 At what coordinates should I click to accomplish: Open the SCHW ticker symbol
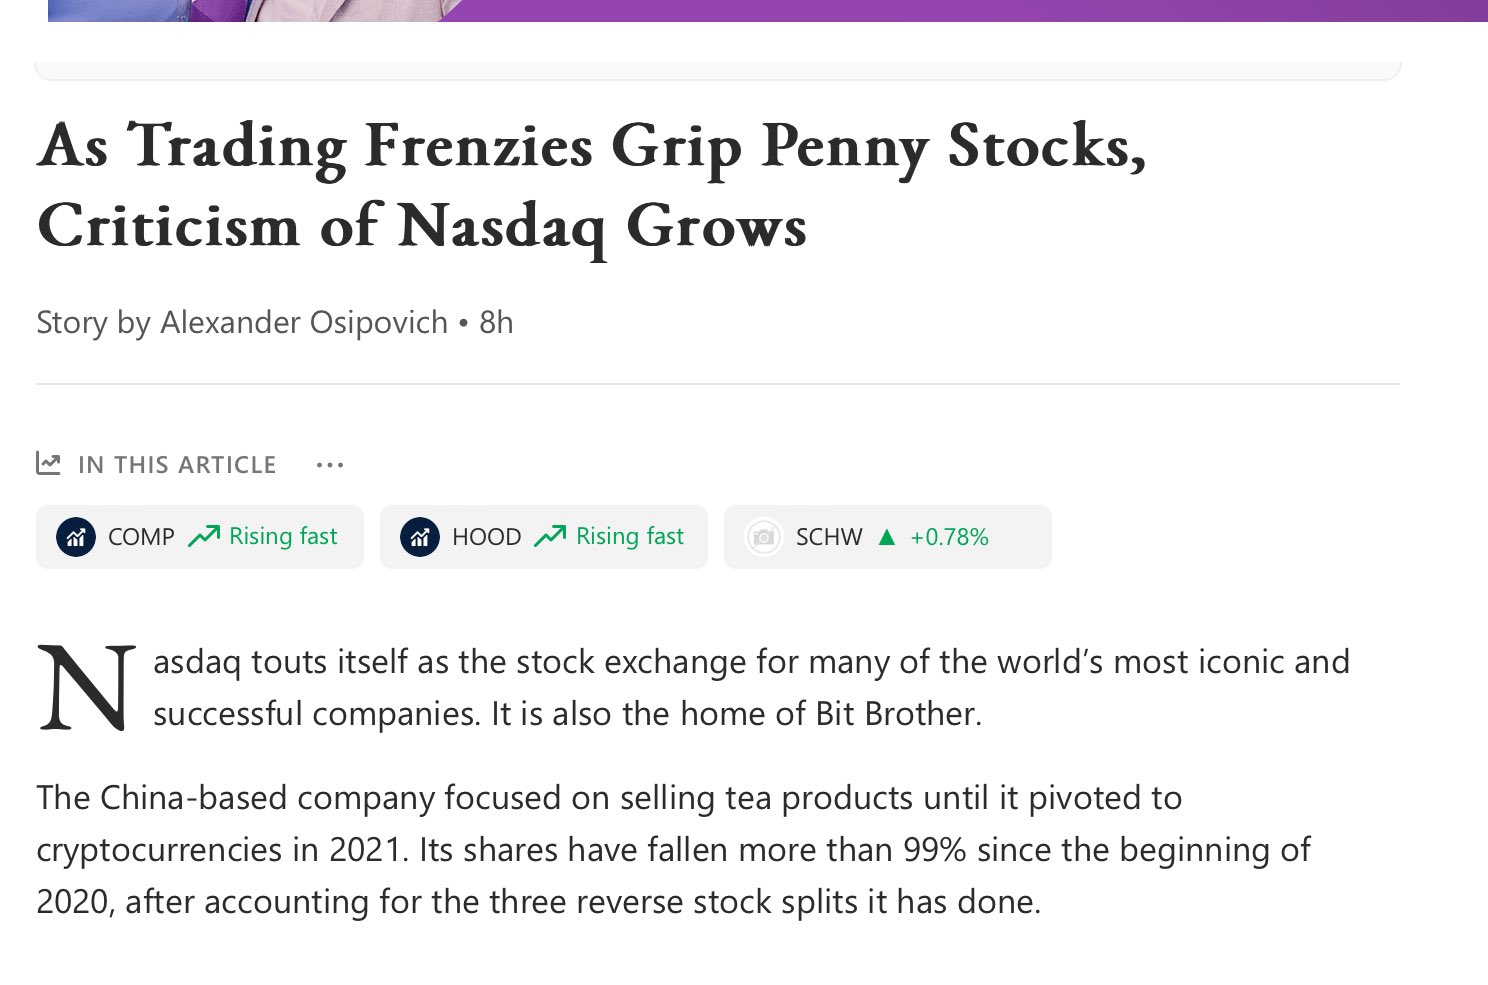pyautogui.click(x=829, y=537)
